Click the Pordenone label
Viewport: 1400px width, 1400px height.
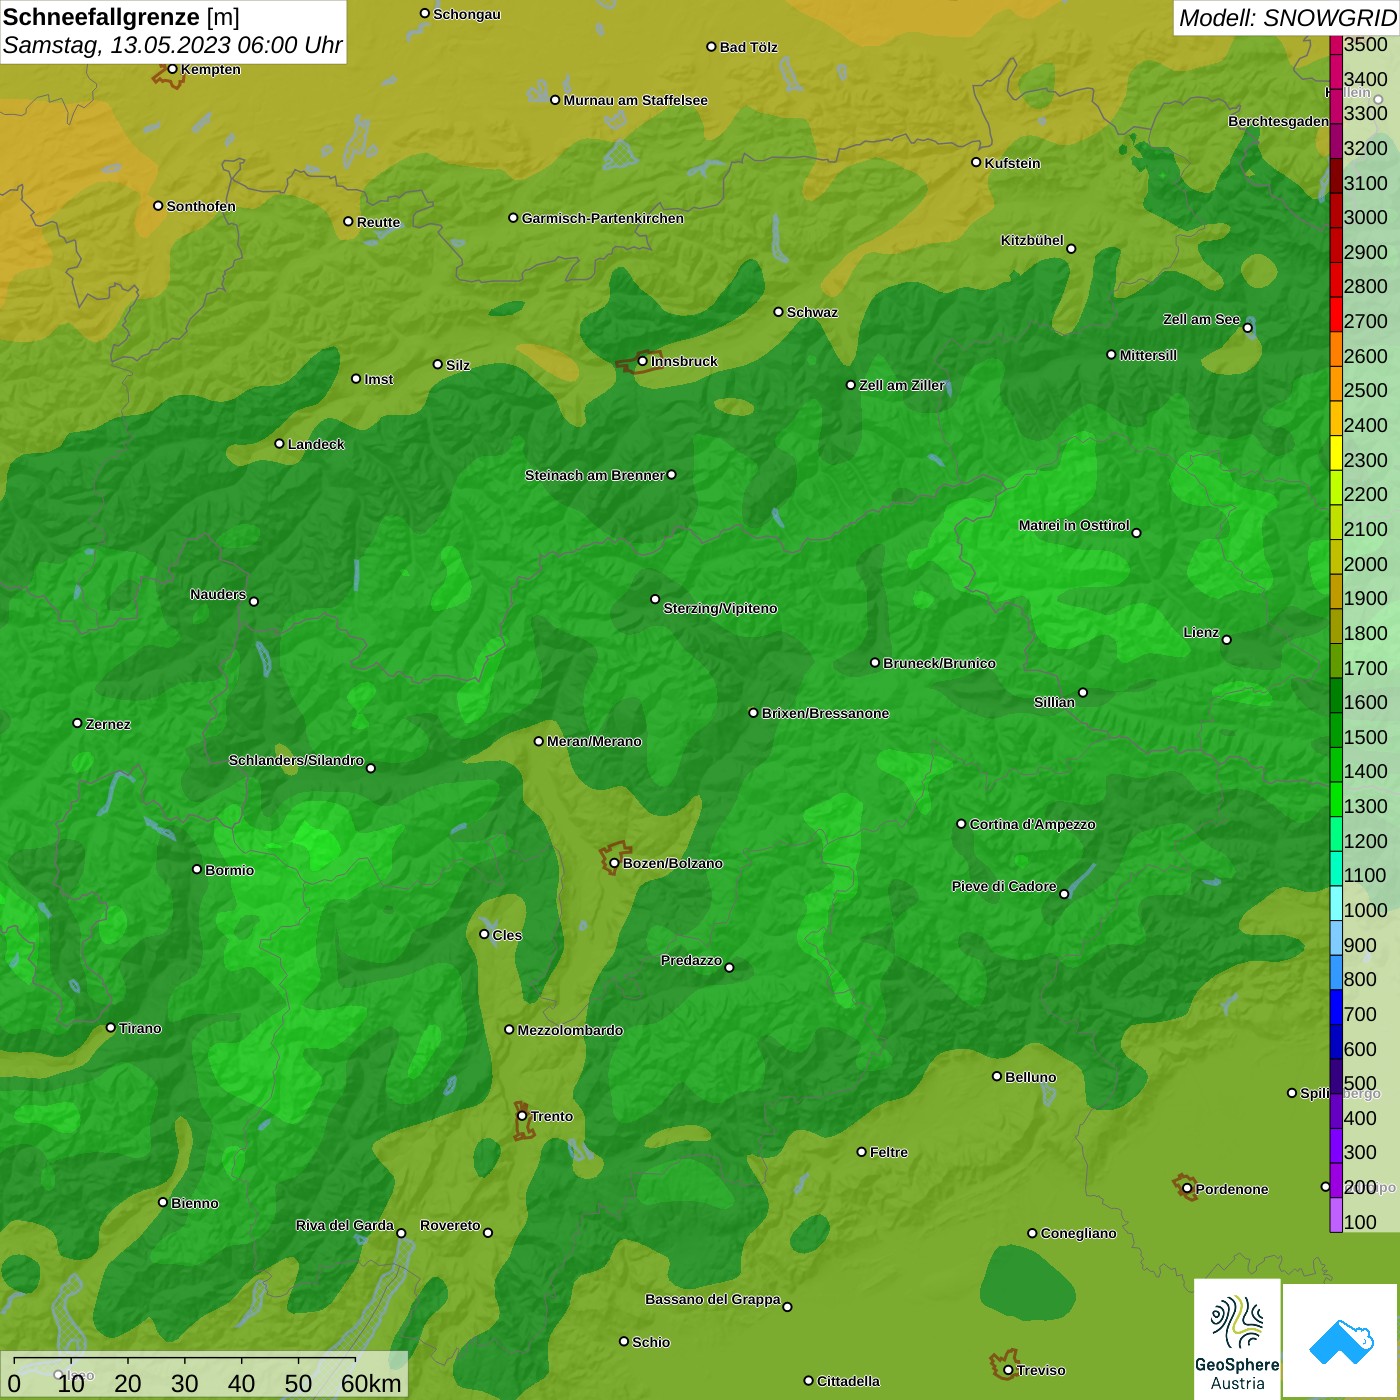click(1232, 1189)
